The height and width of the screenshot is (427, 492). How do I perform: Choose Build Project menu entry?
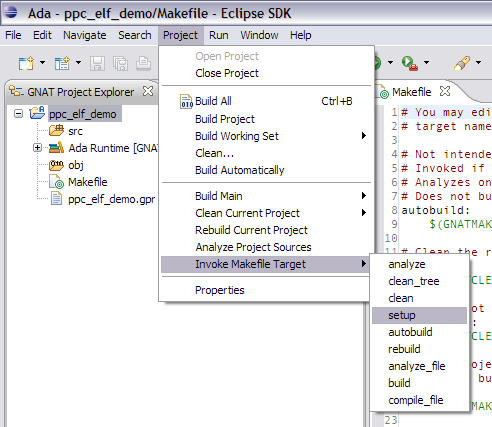coord(266,119)
